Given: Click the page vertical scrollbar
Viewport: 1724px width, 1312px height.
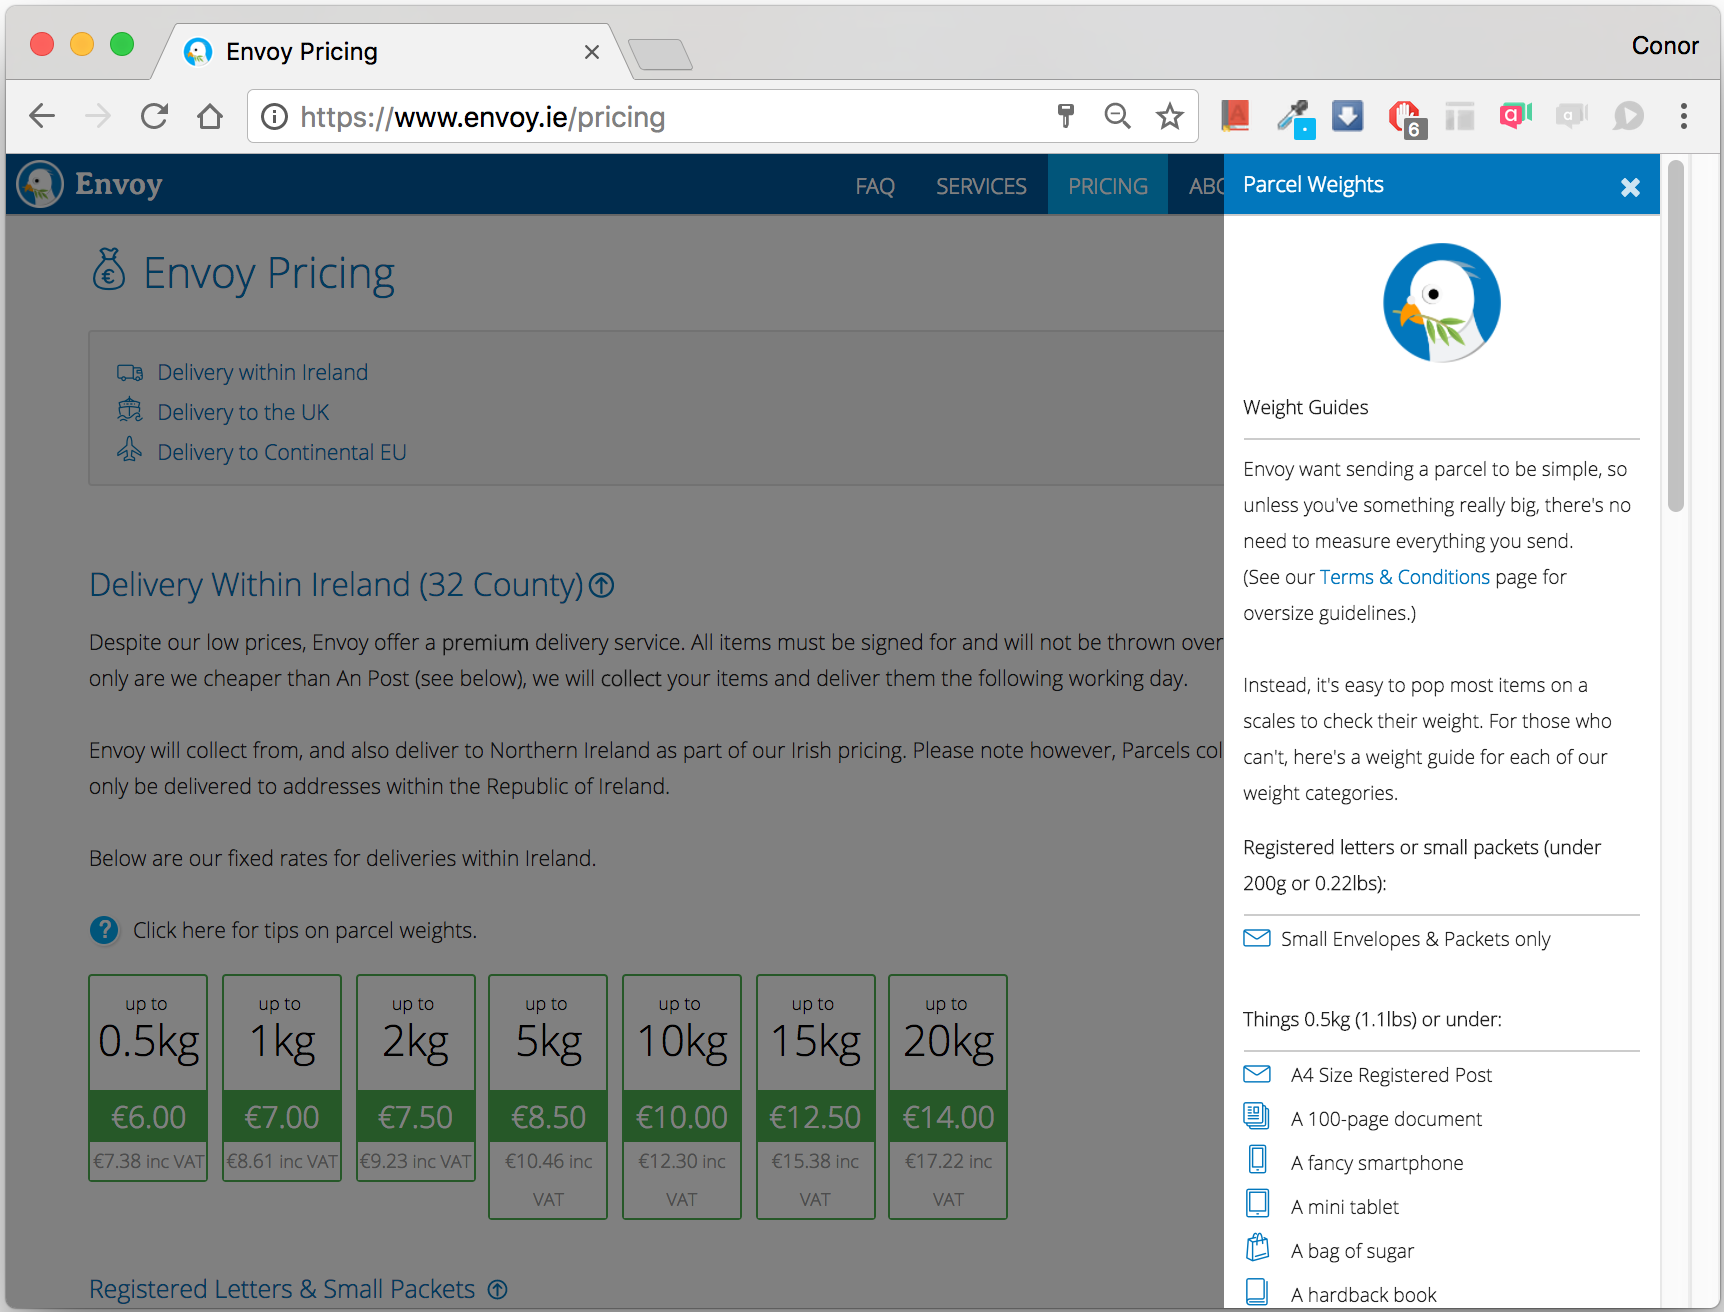Looking at the screenshot, I should [x=1676, y=336].
